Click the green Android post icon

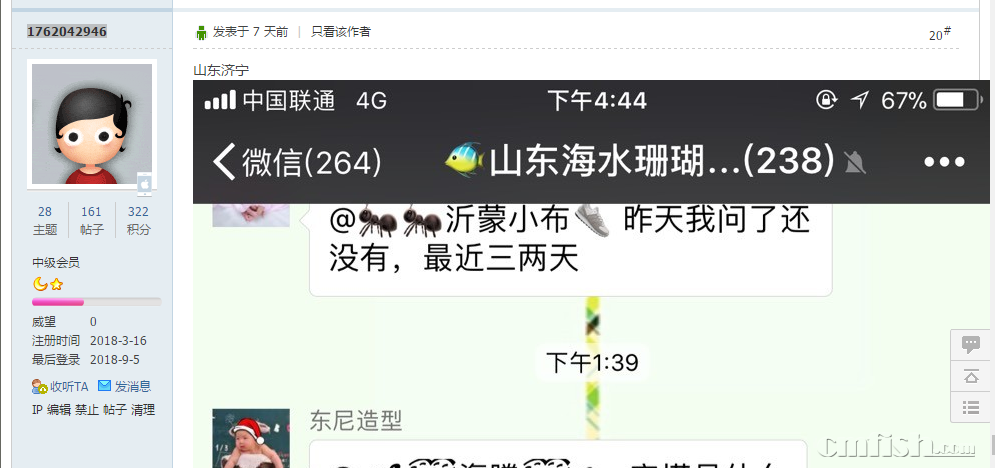[x=201, y=32]
